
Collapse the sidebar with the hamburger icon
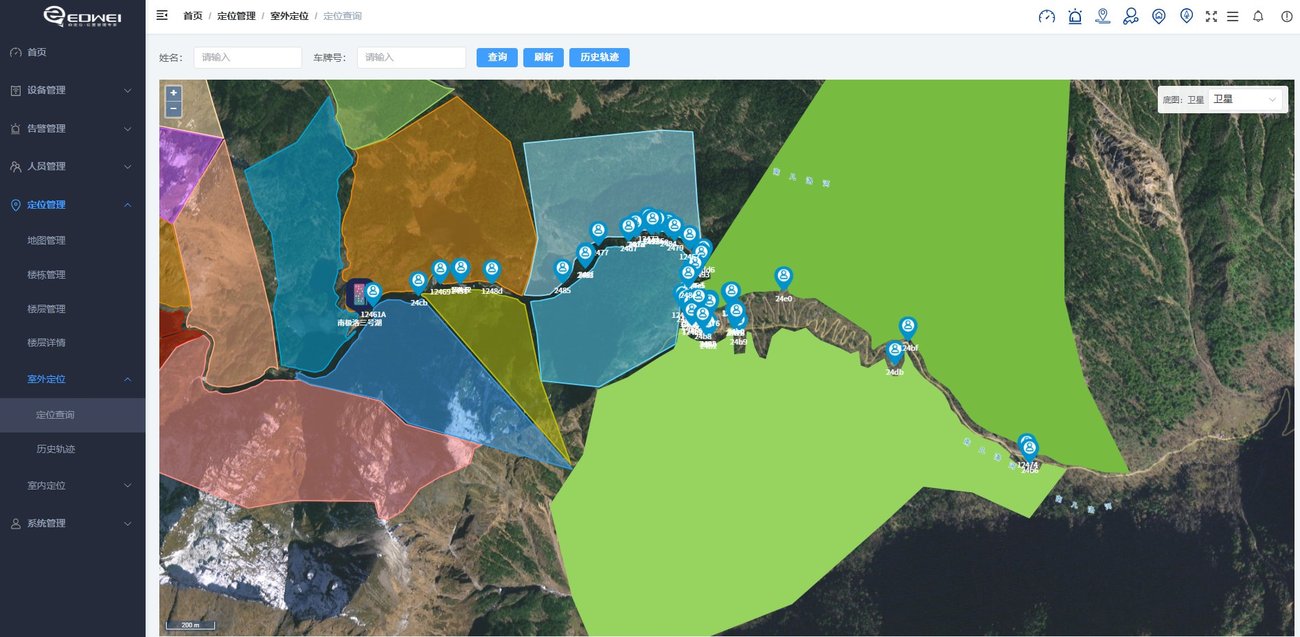click(162, 15)
